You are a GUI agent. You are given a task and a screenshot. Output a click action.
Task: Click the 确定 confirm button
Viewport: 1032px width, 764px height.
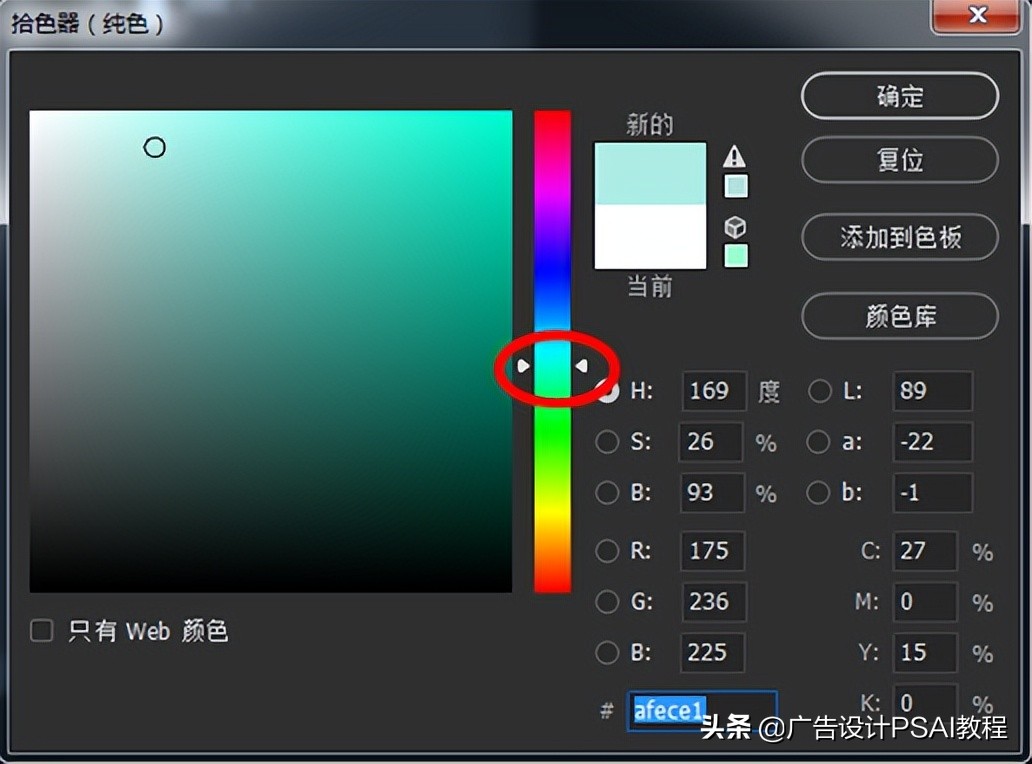click(900, 96)
